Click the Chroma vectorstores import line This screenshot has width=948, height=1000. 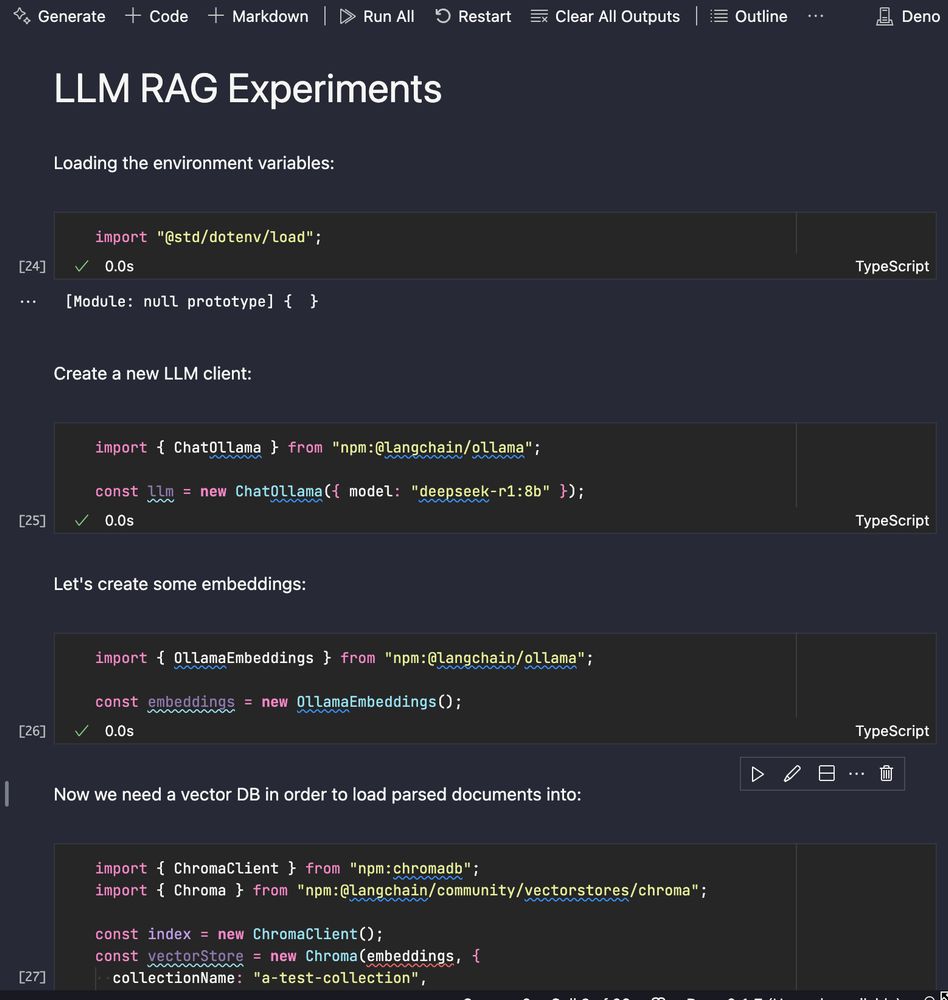click(x=401, y=890)
